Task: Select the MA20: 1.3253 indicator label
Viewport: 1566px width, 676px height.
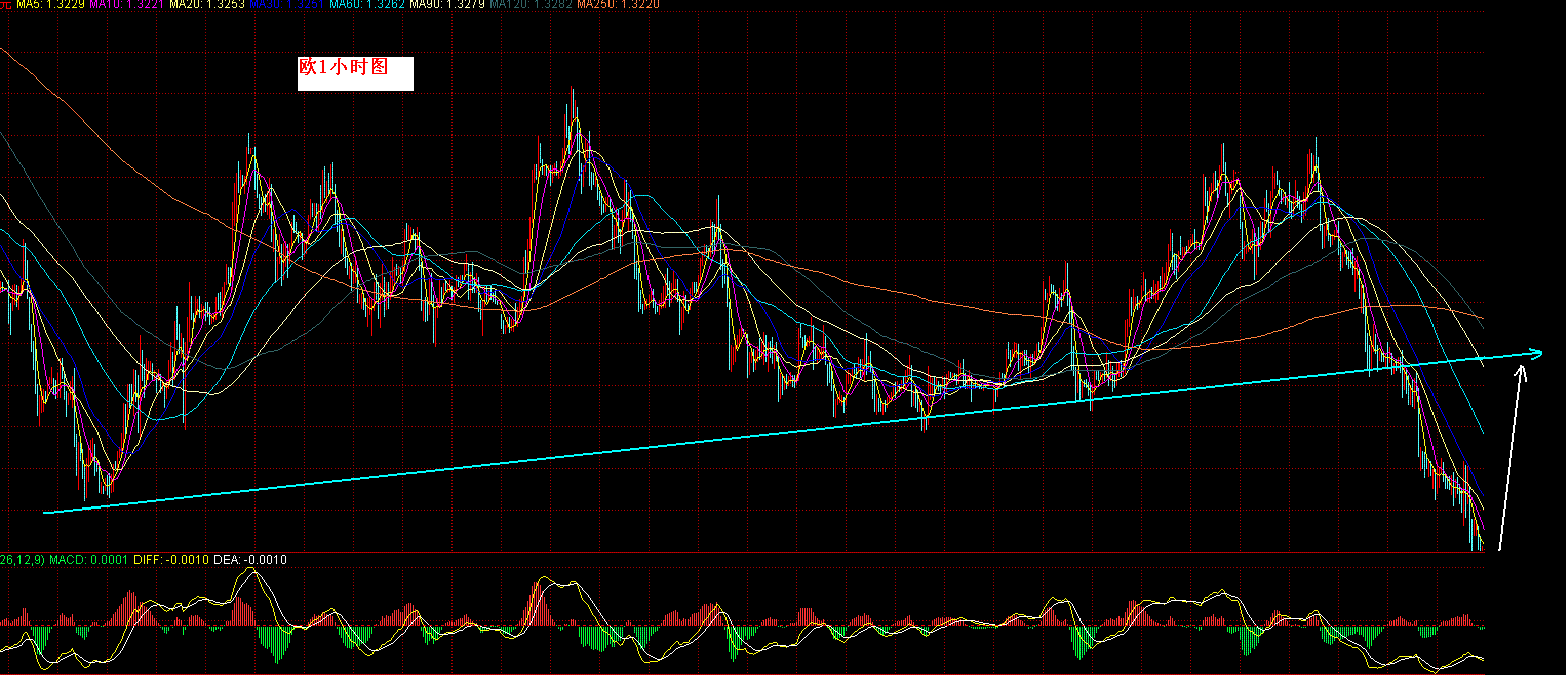Action: point(206,5)
